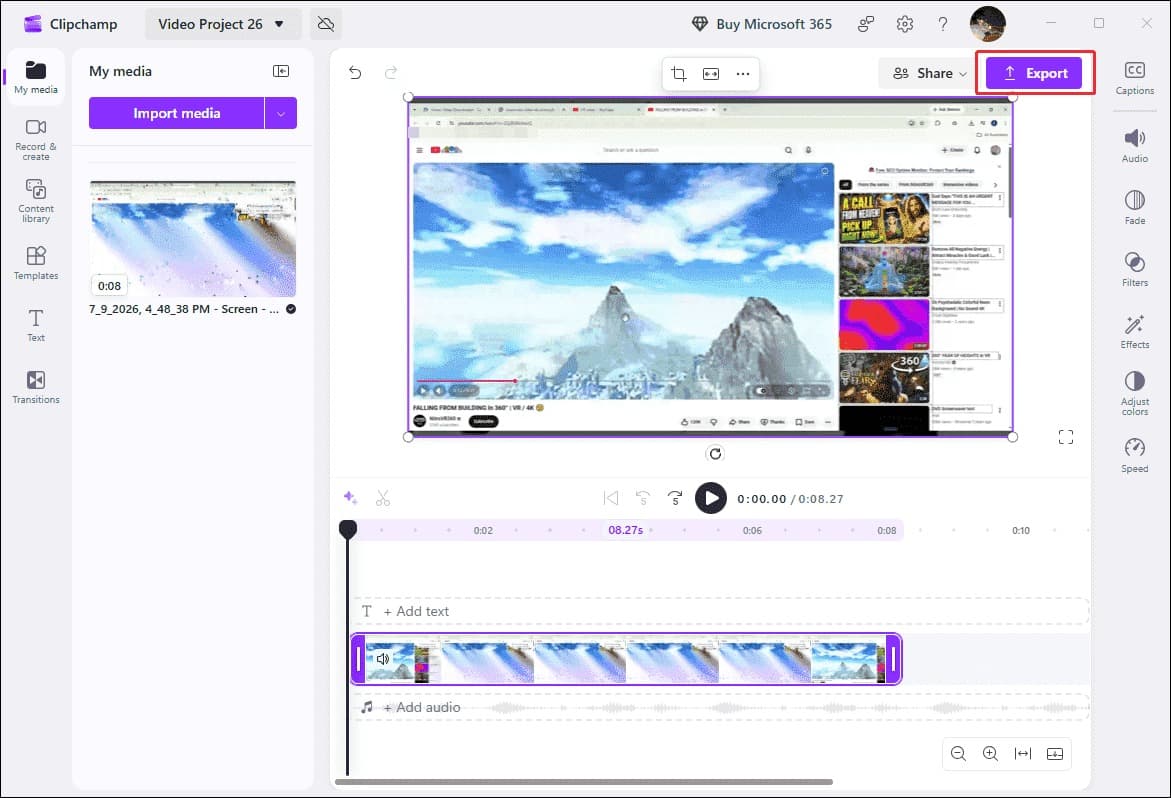The height and width of the screenshot is (798, 1171).
Task: Click the Undo arrow
Action: [355, 72]
